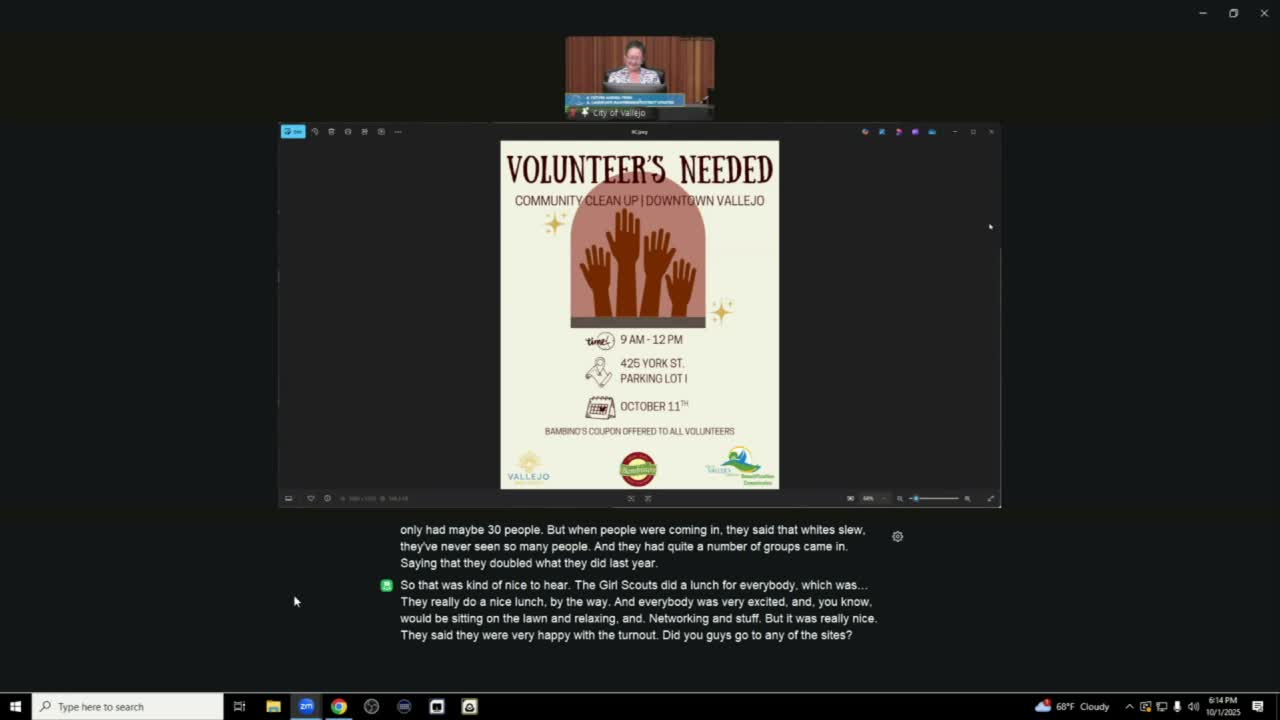Open the three-dots See more menu
Image resolution: width=1280 pixels, height=720 pixels.
397,132
